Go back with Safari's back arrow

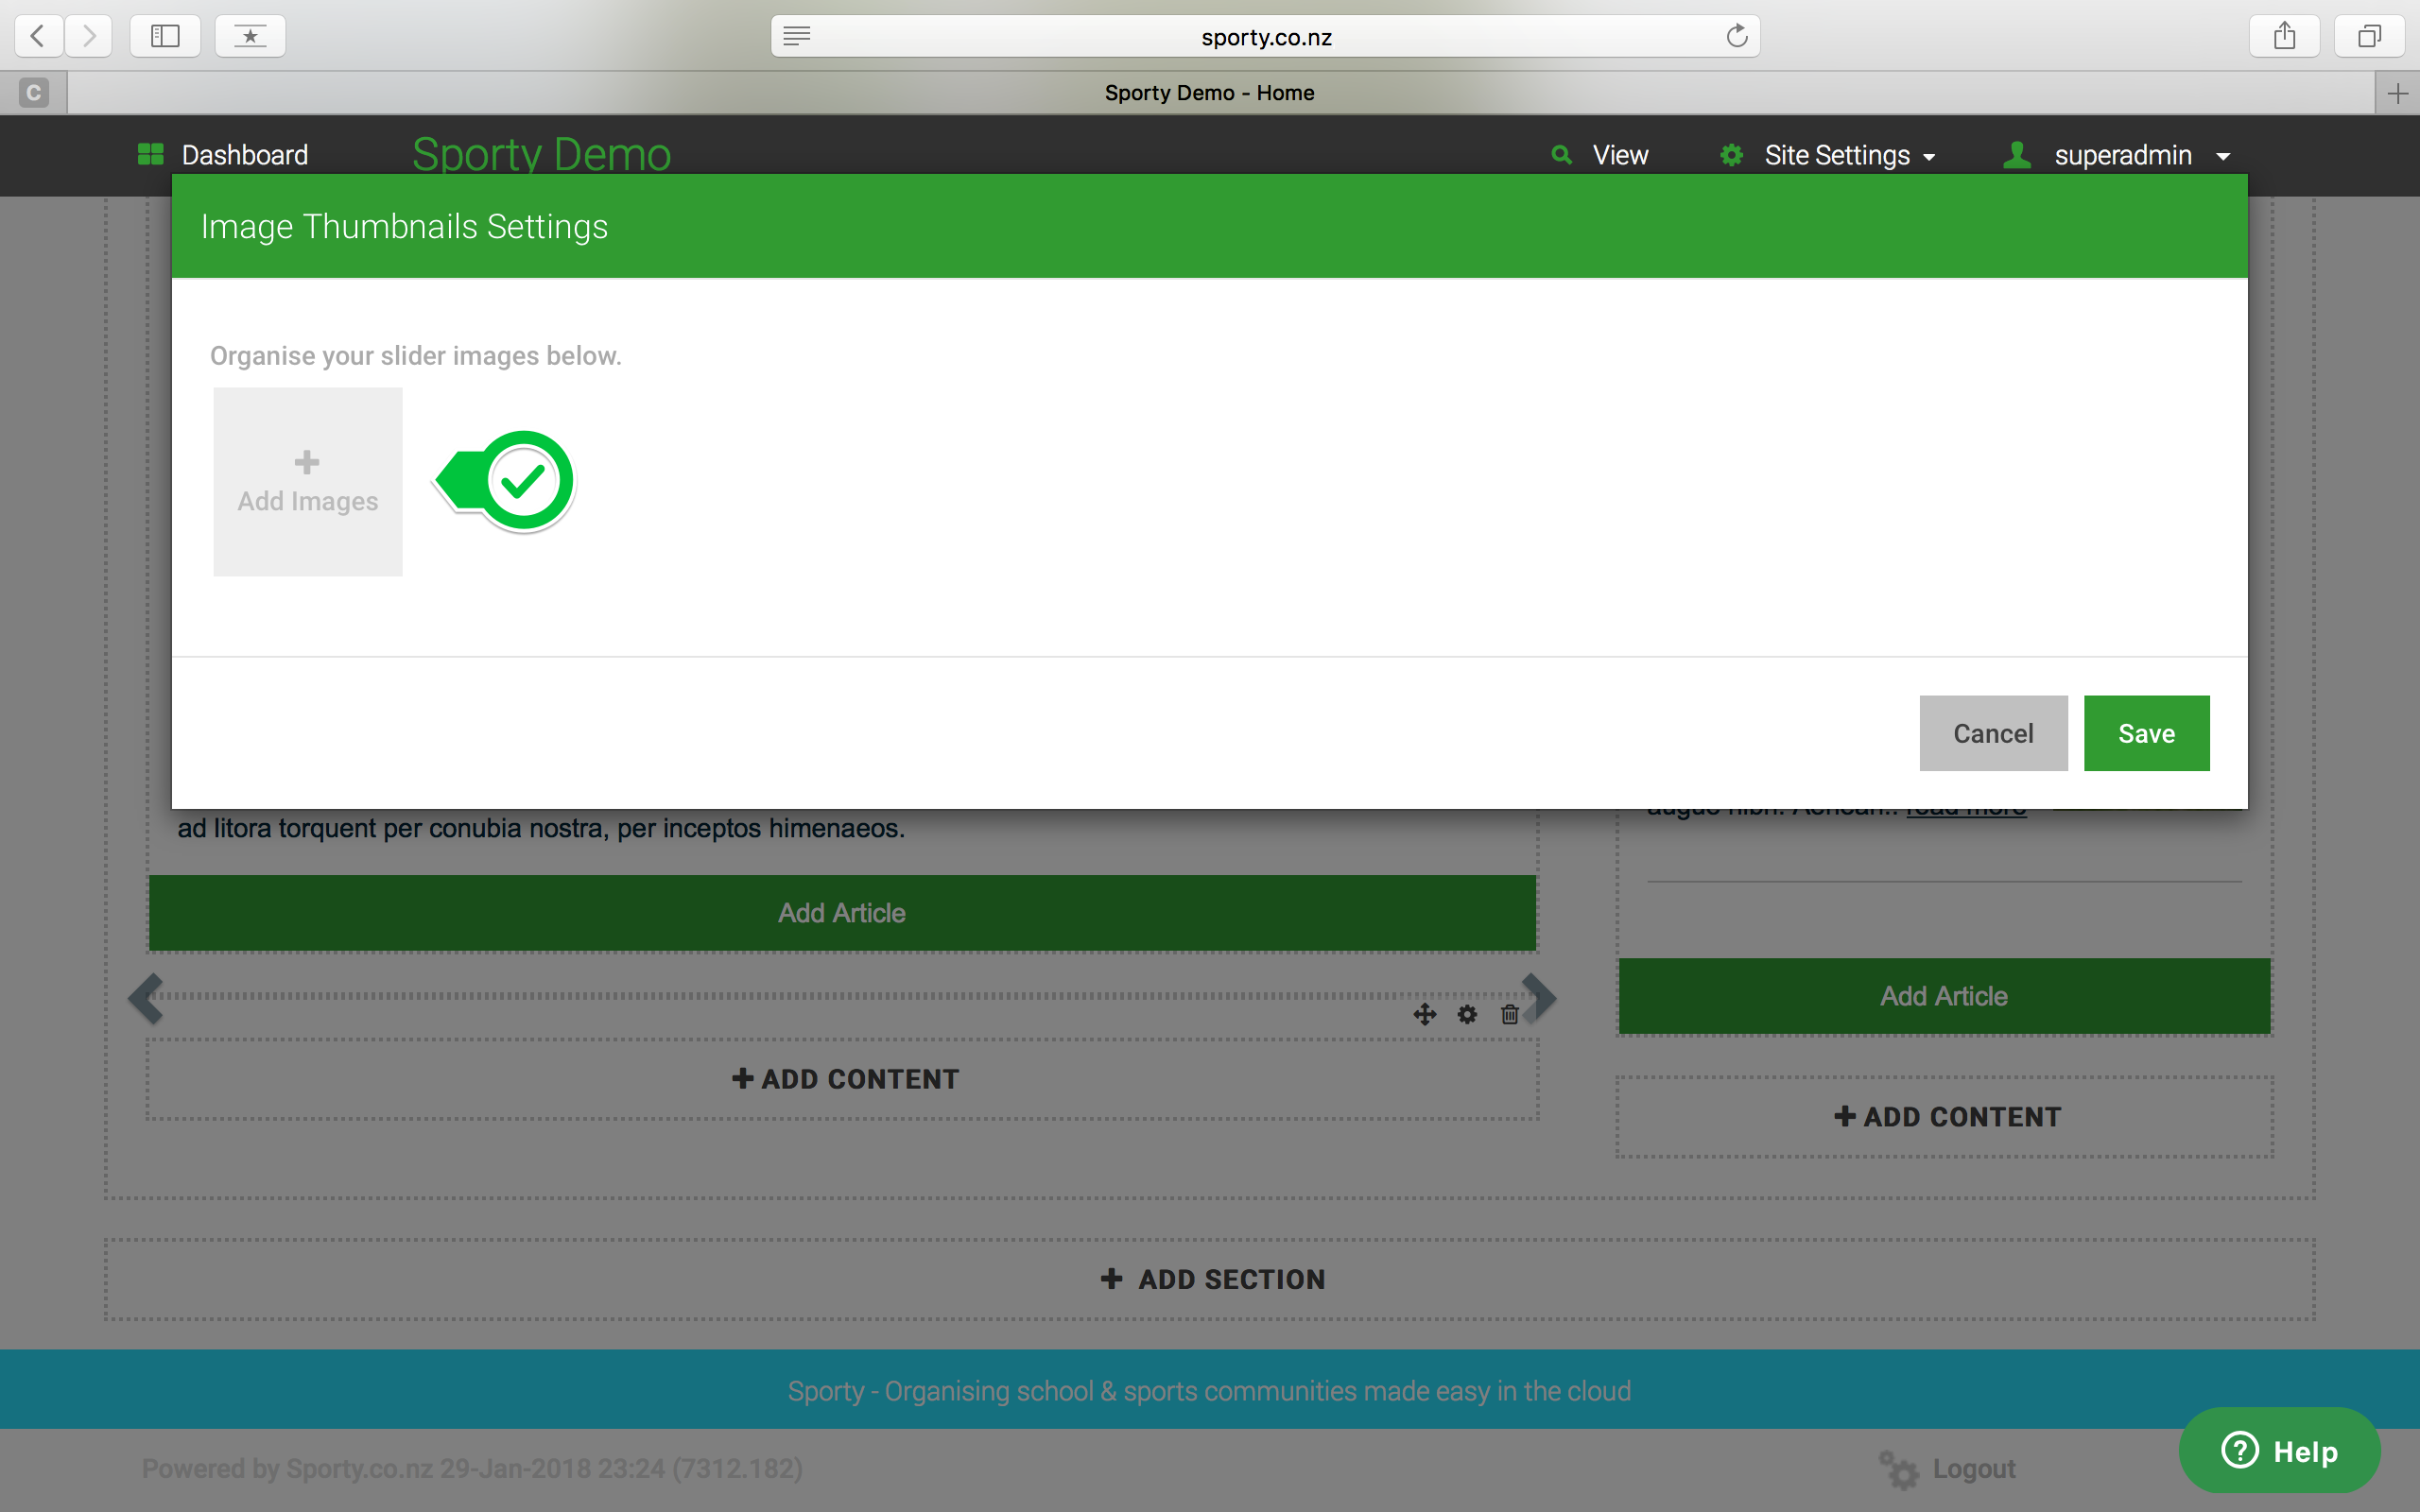(38, 36)
